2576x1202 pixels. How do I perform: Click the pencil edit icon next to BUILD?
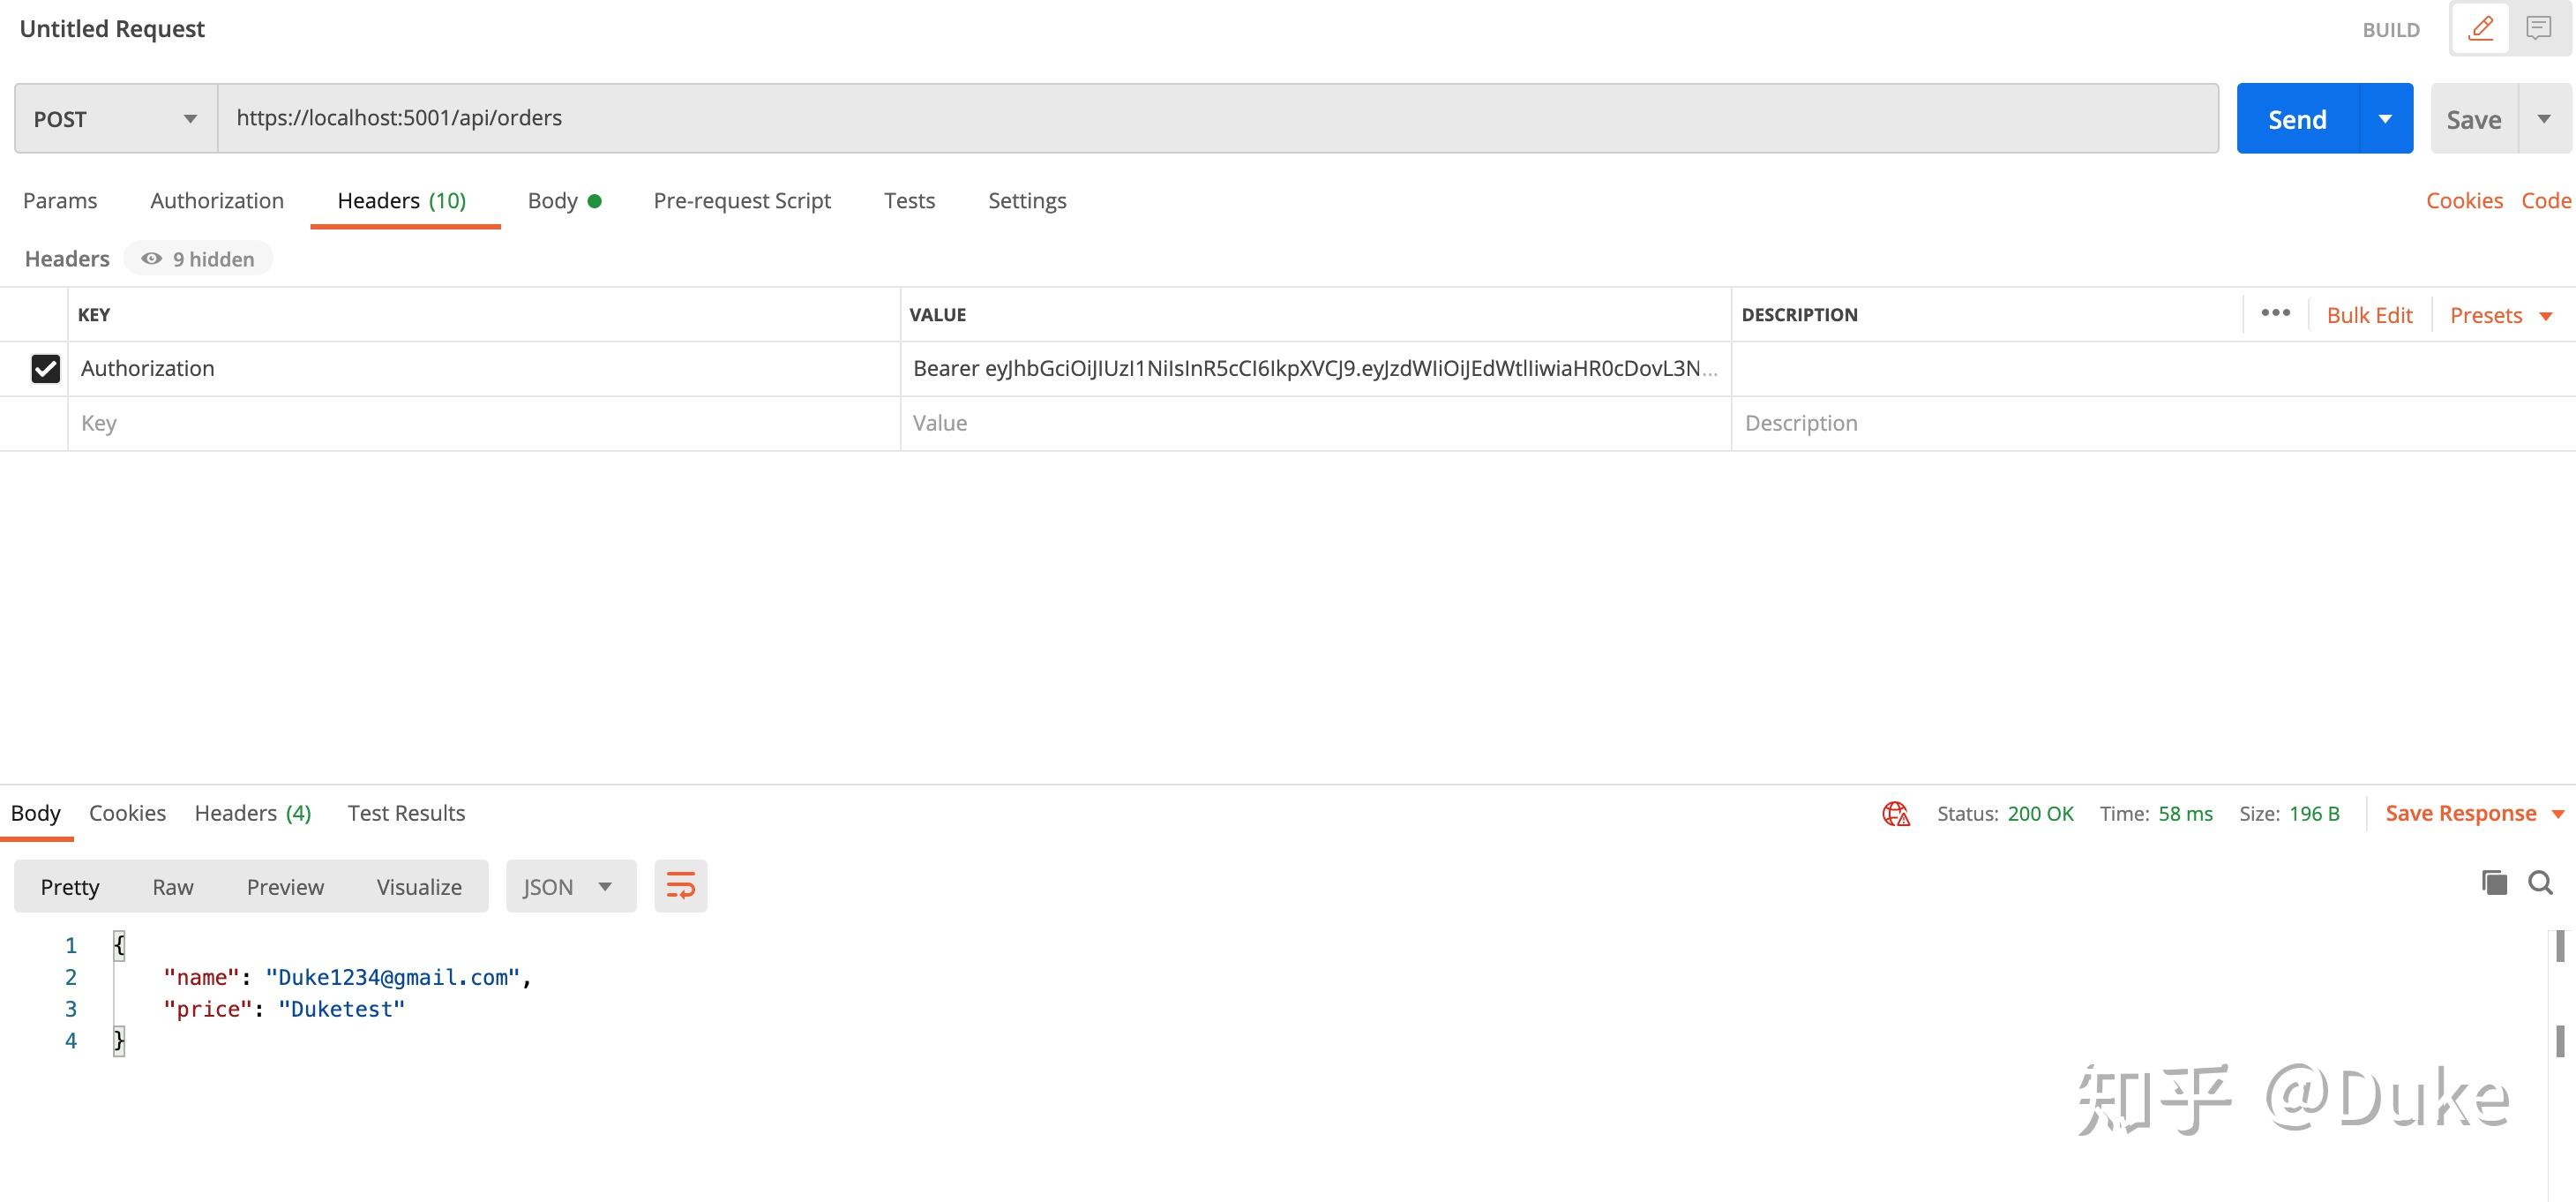2480,28
